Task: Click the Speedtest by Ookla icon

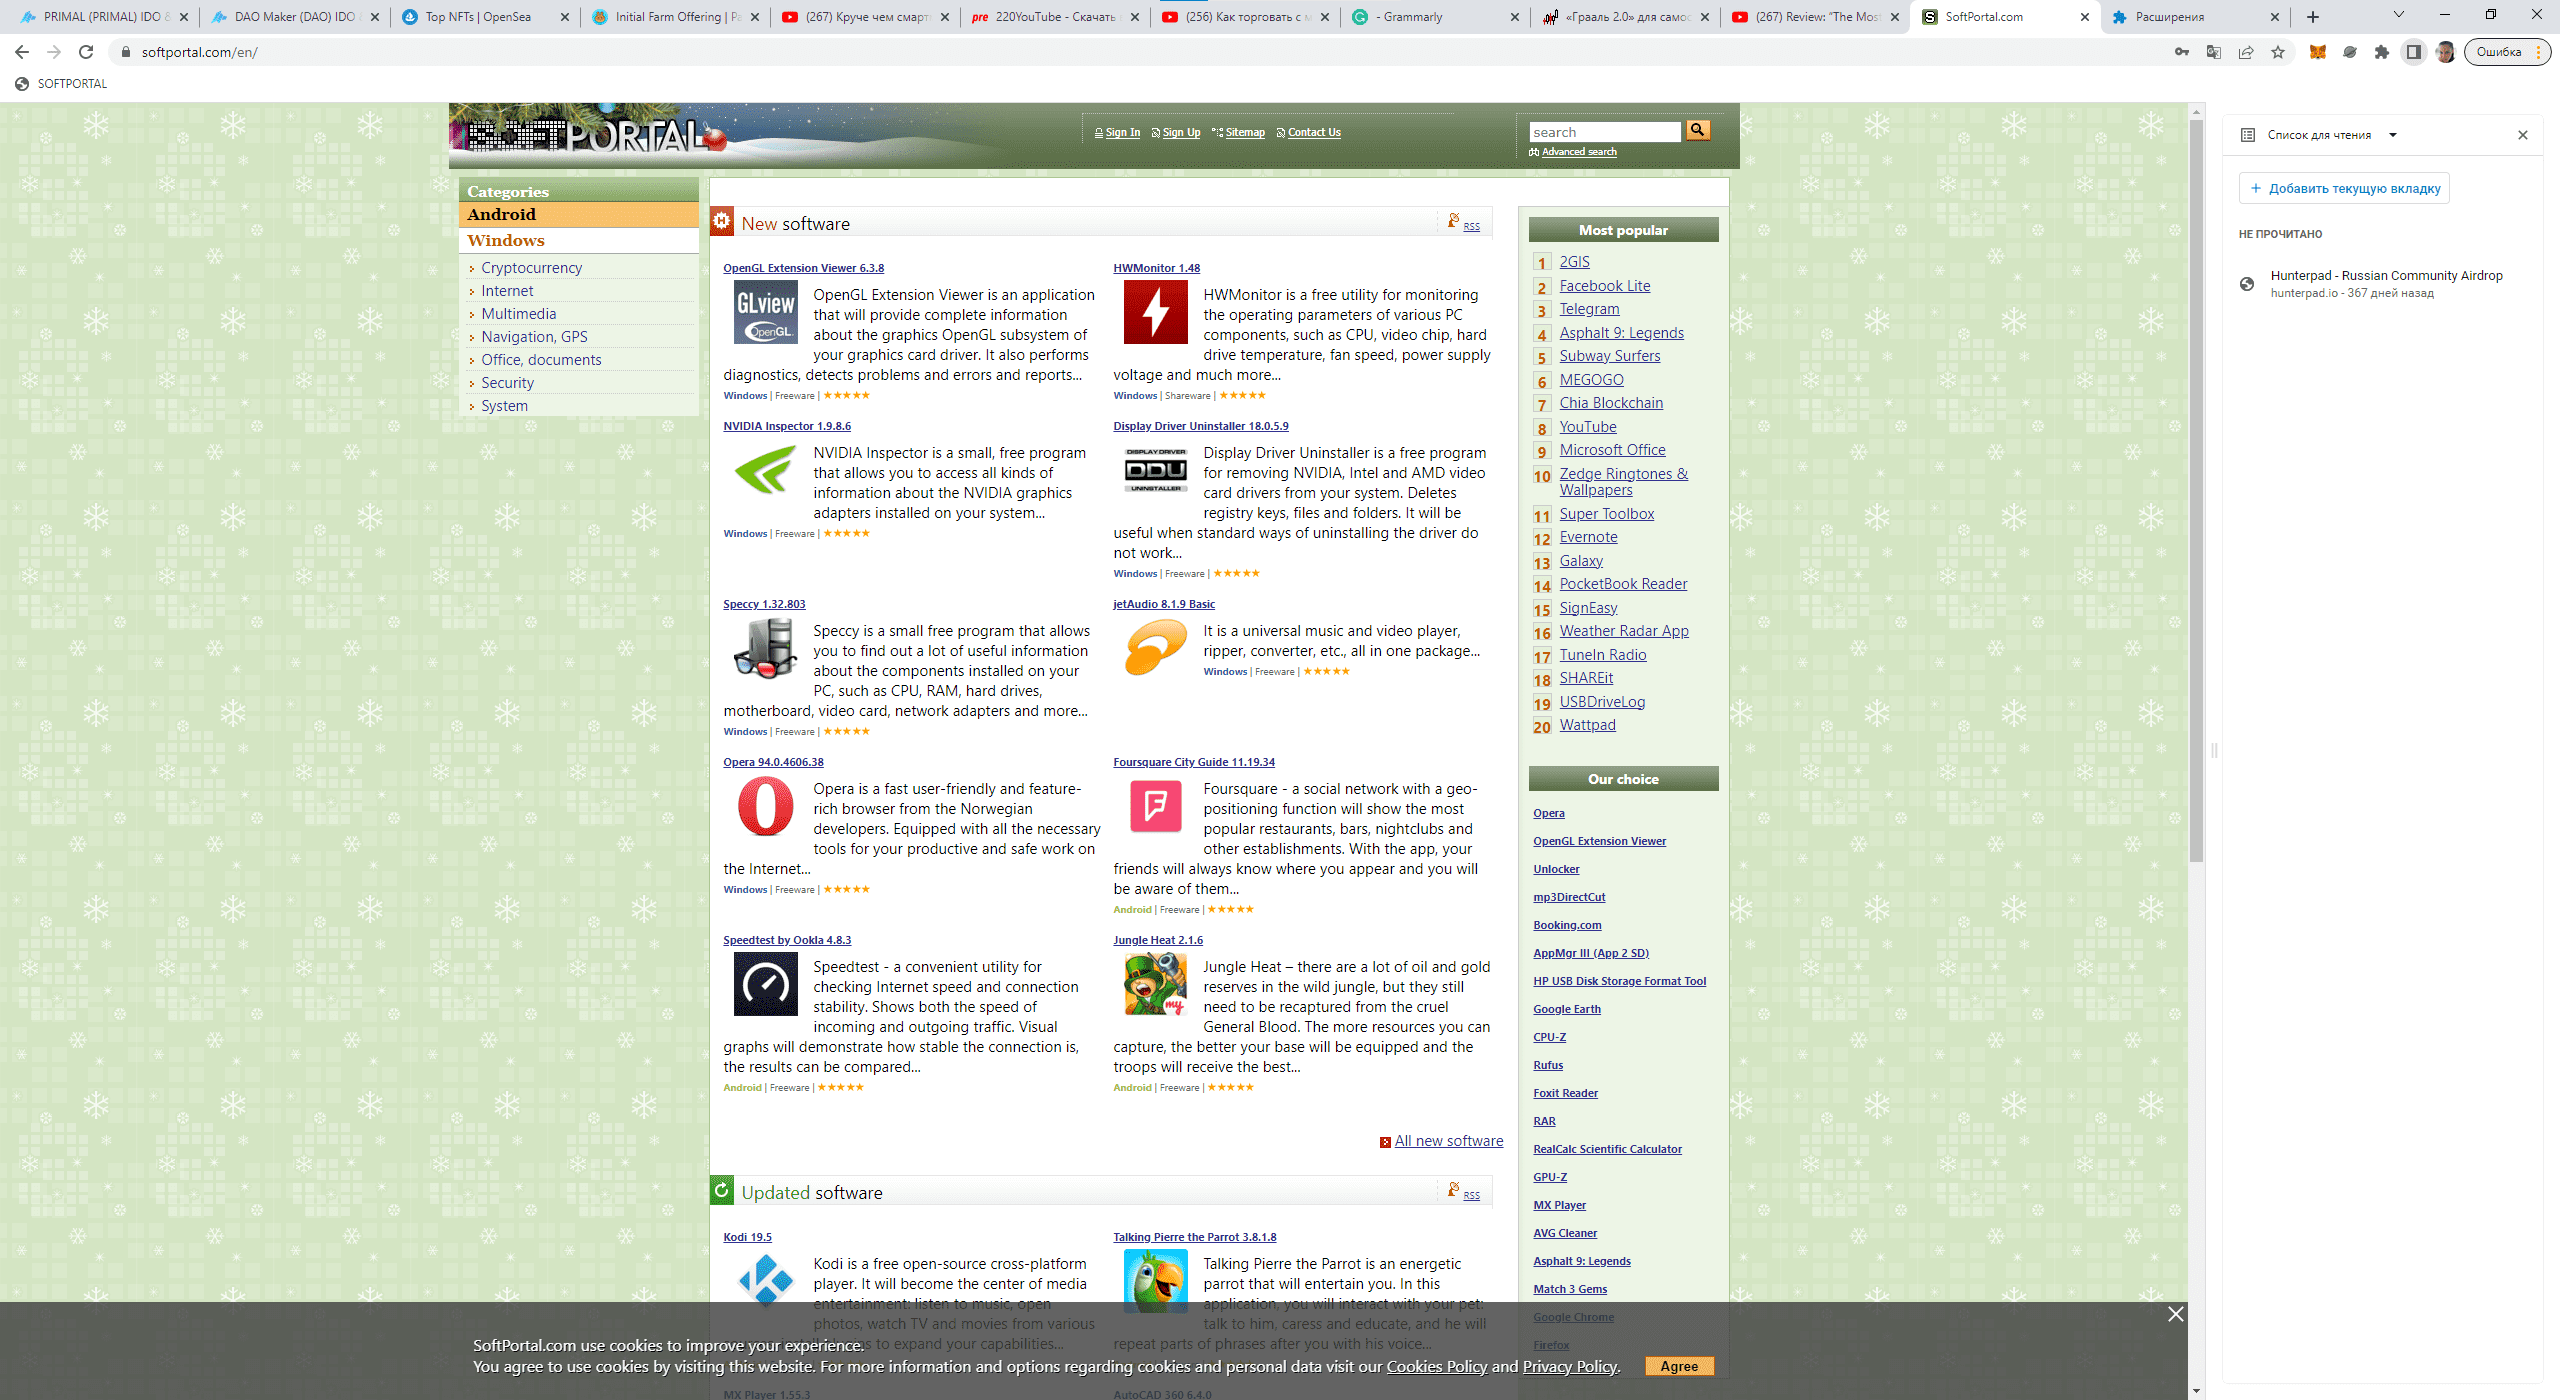Action: [765, 984]
